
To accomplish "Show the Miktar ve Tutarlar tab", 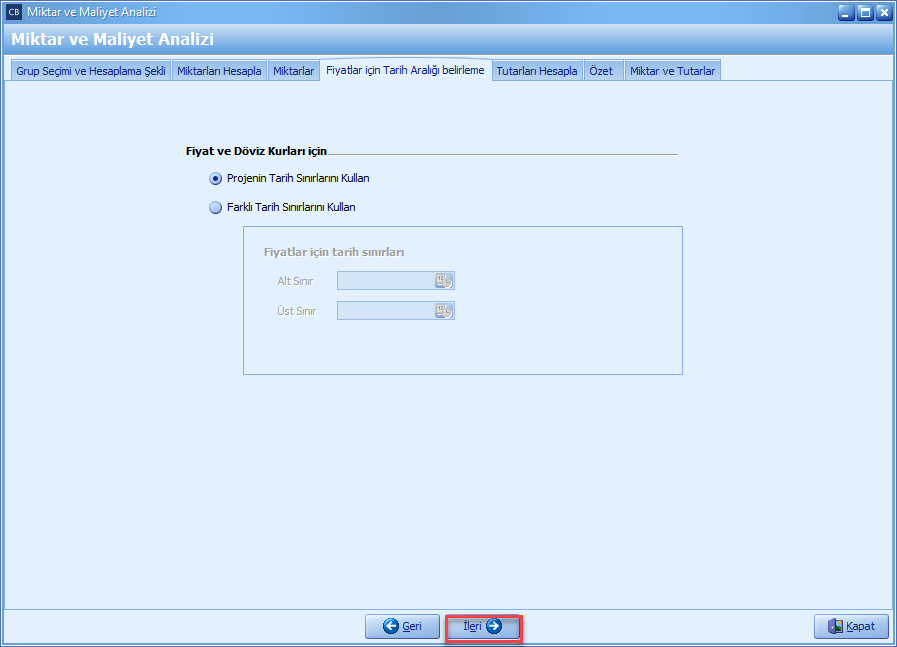I will [x=672, y=71].
